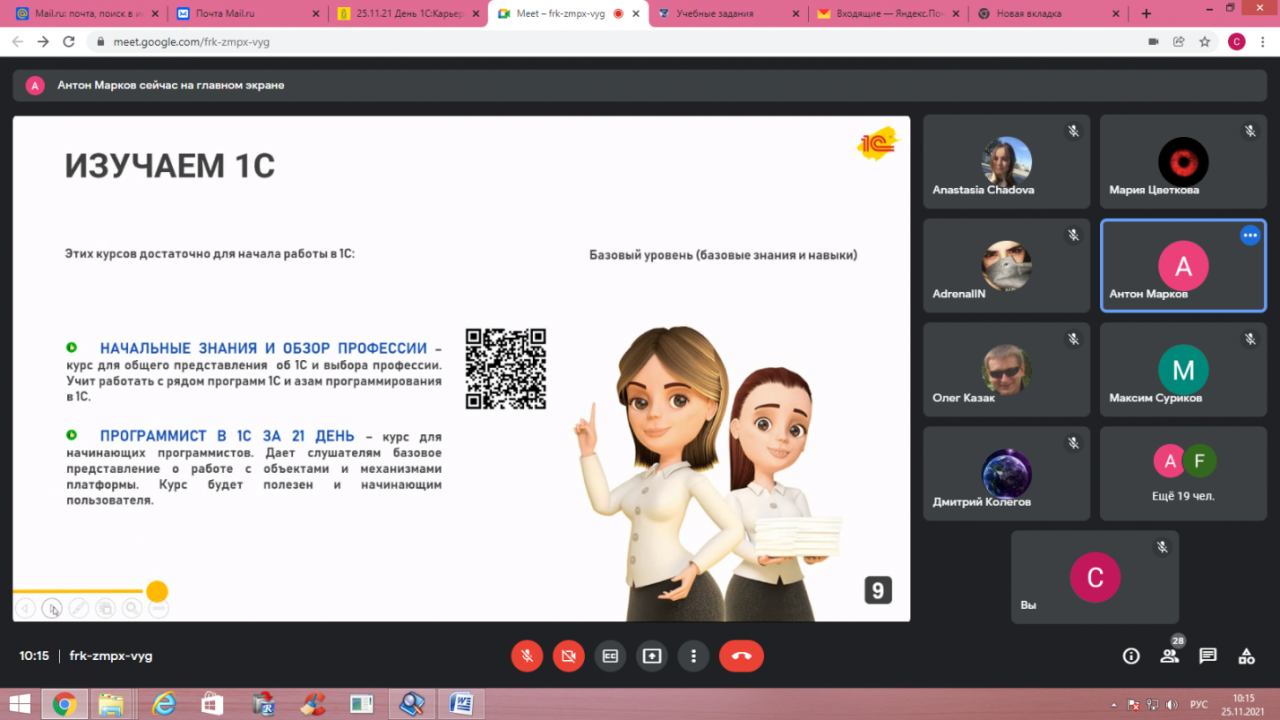Reload the Meet page
Image resolution: width=1280 pixels, height=720 pixels.
coord(69,42)
